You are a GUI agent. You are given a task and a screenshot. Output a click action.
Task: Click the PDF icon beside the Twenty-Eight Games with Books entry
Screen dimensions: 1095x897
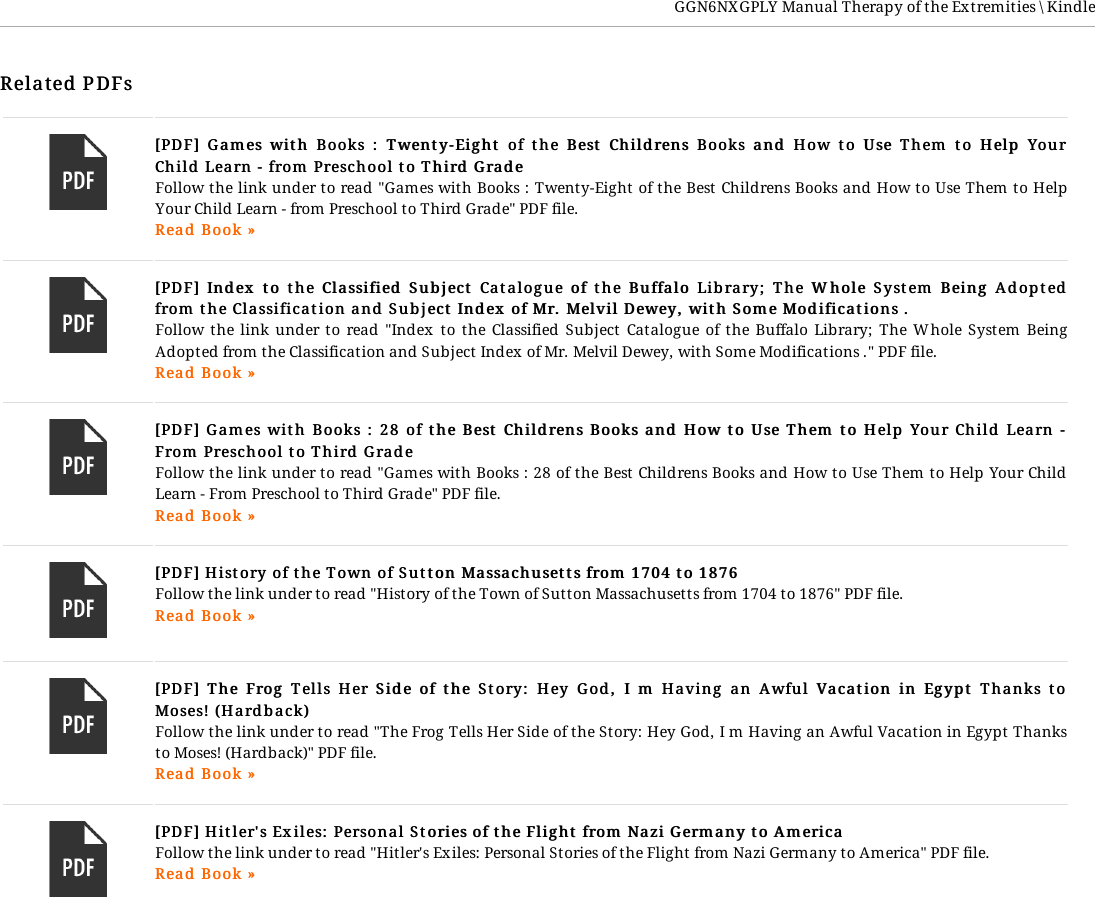[x=78, y=172]
